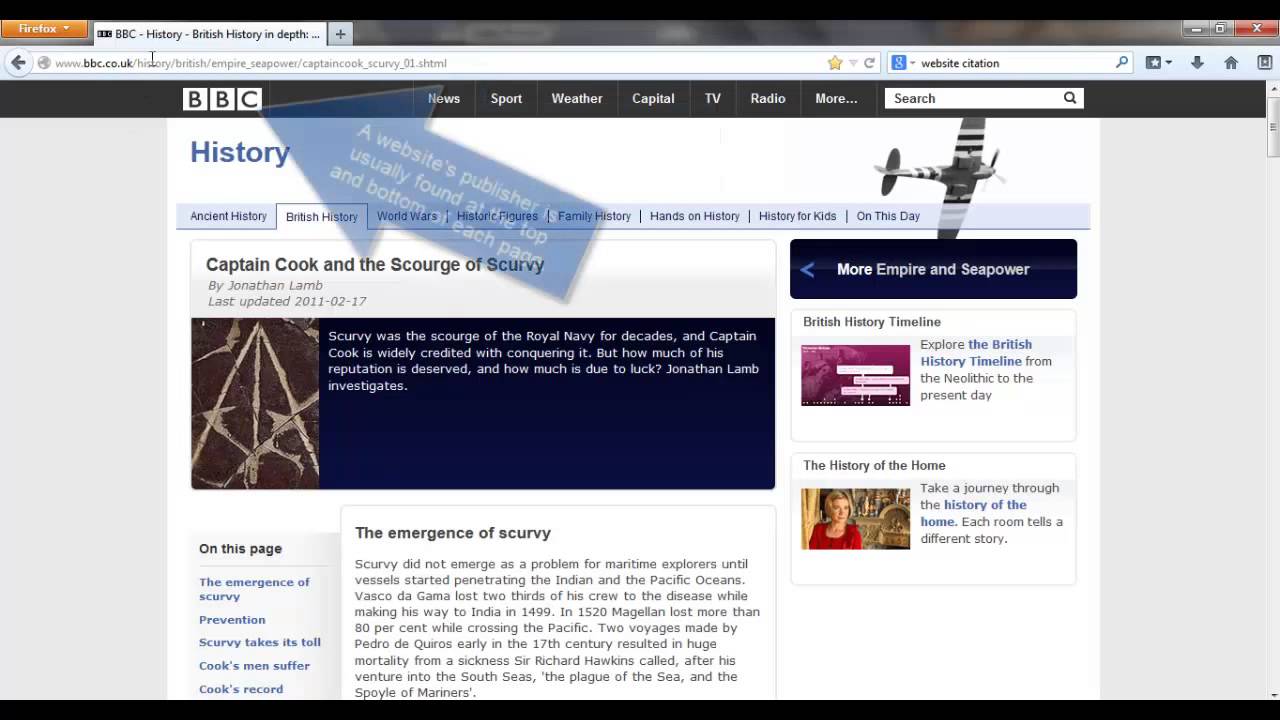The height and width of the screenshot is (720, 1280).
Task: Click in the BBC Search field
Action: coord(972,98)
